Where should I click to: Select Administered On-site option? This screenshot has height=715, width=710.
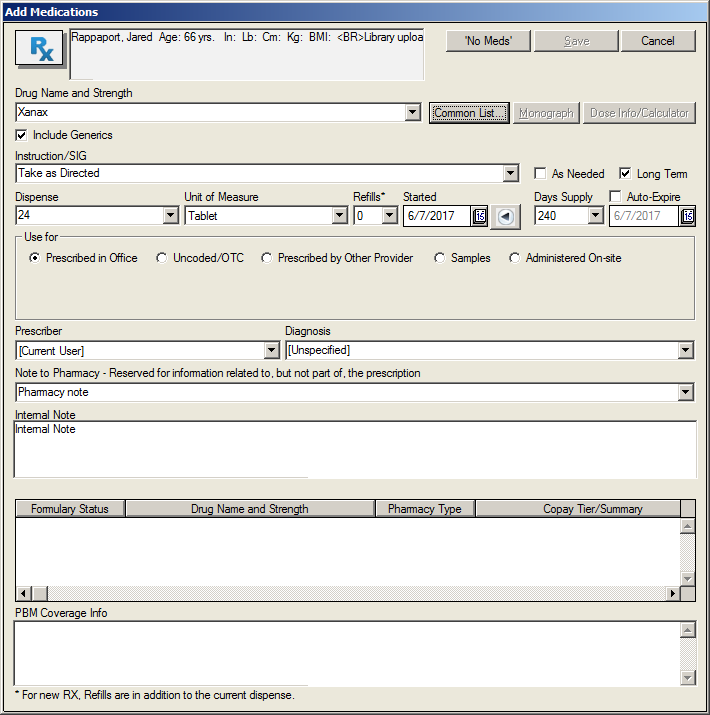tap(515, 258)
